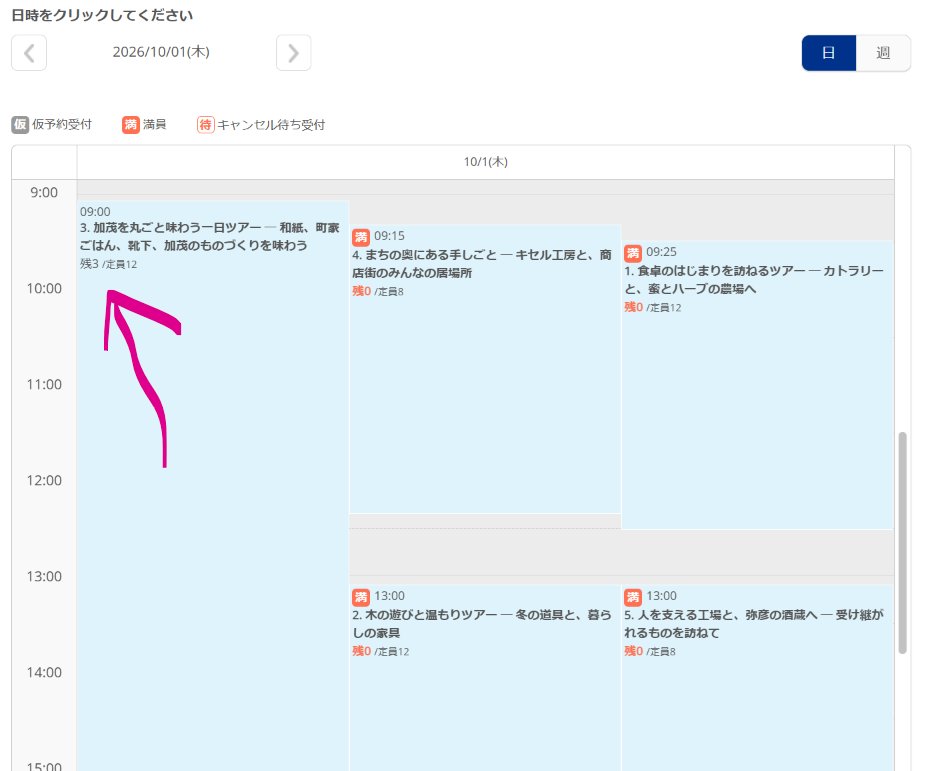931x771 pixels.
Task: Click the vertical scrollbar thumb of calendar
Action: coord(902,542)
